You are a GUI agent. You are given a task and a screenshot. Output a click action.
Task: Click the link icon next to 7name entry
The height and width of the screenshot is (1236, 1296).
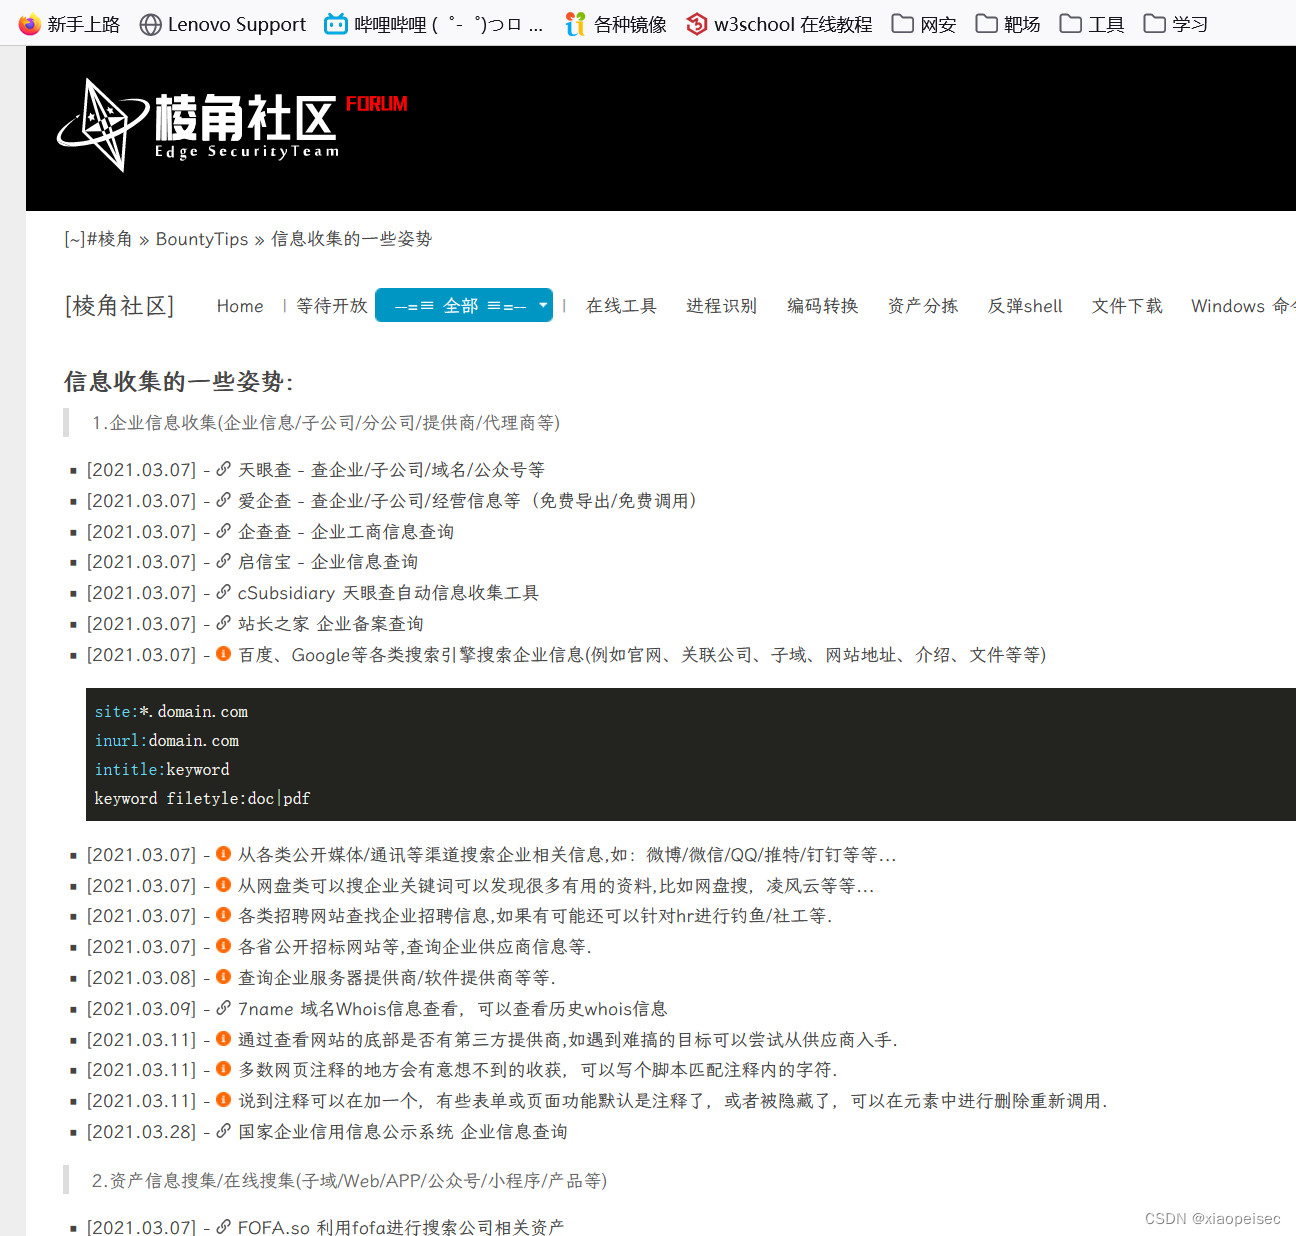[x=222, y=1008]
